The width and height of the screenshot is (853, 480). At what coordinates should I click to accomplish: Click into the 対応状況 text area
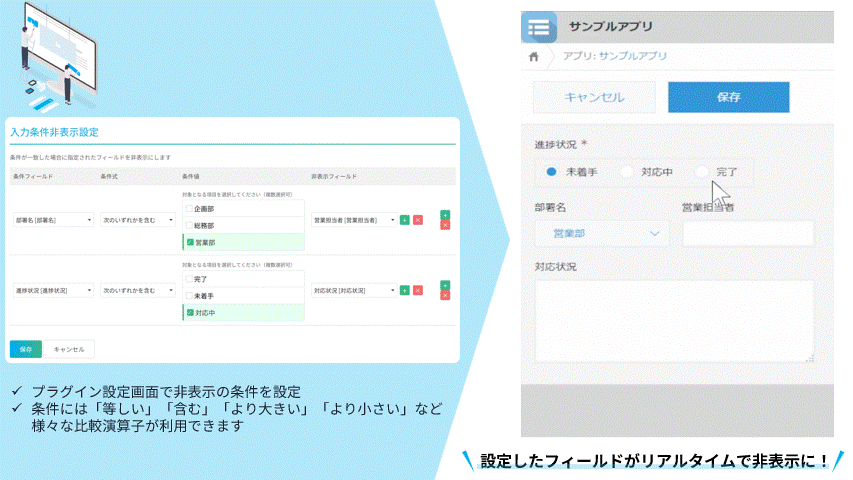coord(675,321)
